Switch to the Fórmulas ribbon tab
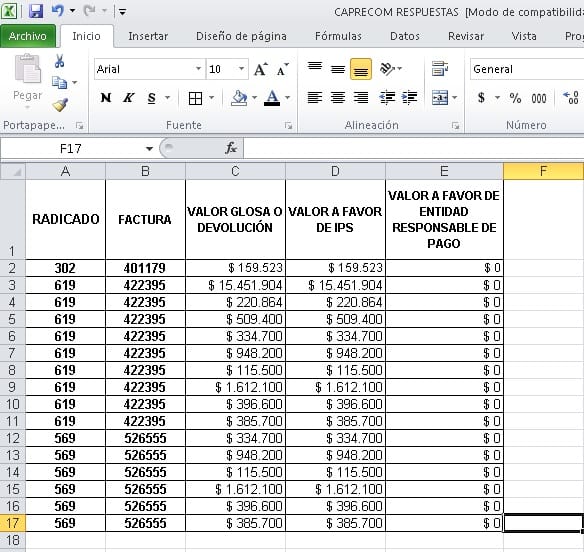Image resolution: width=584 pixels, height=552 pixels. pyautogui.click(x=338, y=36)
